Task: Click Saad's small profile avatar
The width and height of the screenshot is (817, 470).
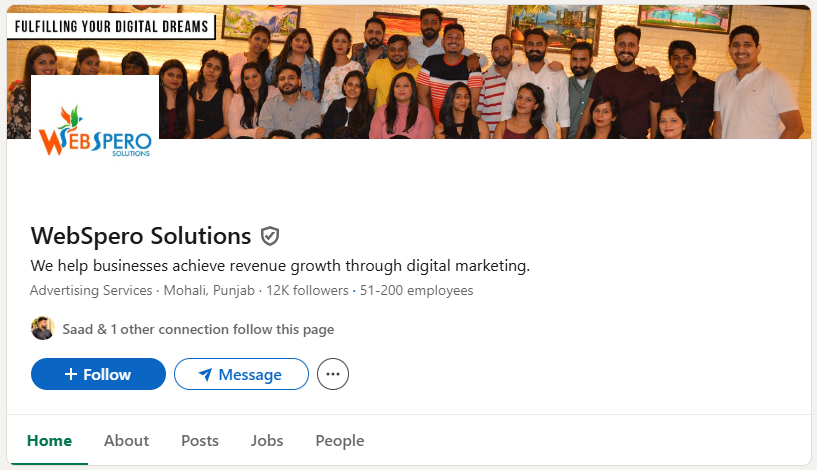Action: [x=42, y=329]
